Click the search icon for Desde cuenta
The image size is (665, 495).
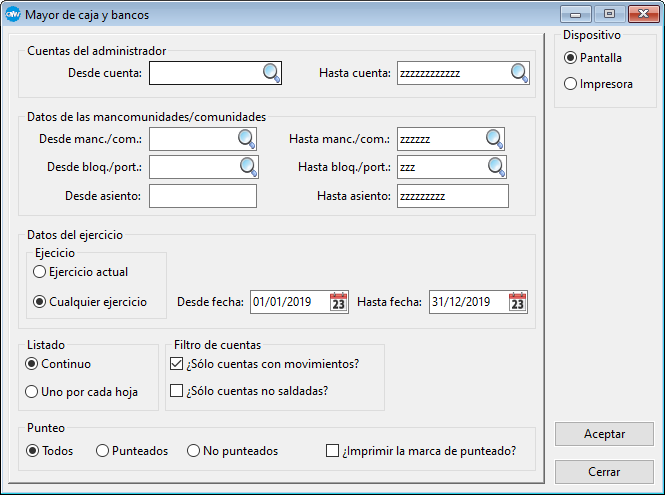271,73
